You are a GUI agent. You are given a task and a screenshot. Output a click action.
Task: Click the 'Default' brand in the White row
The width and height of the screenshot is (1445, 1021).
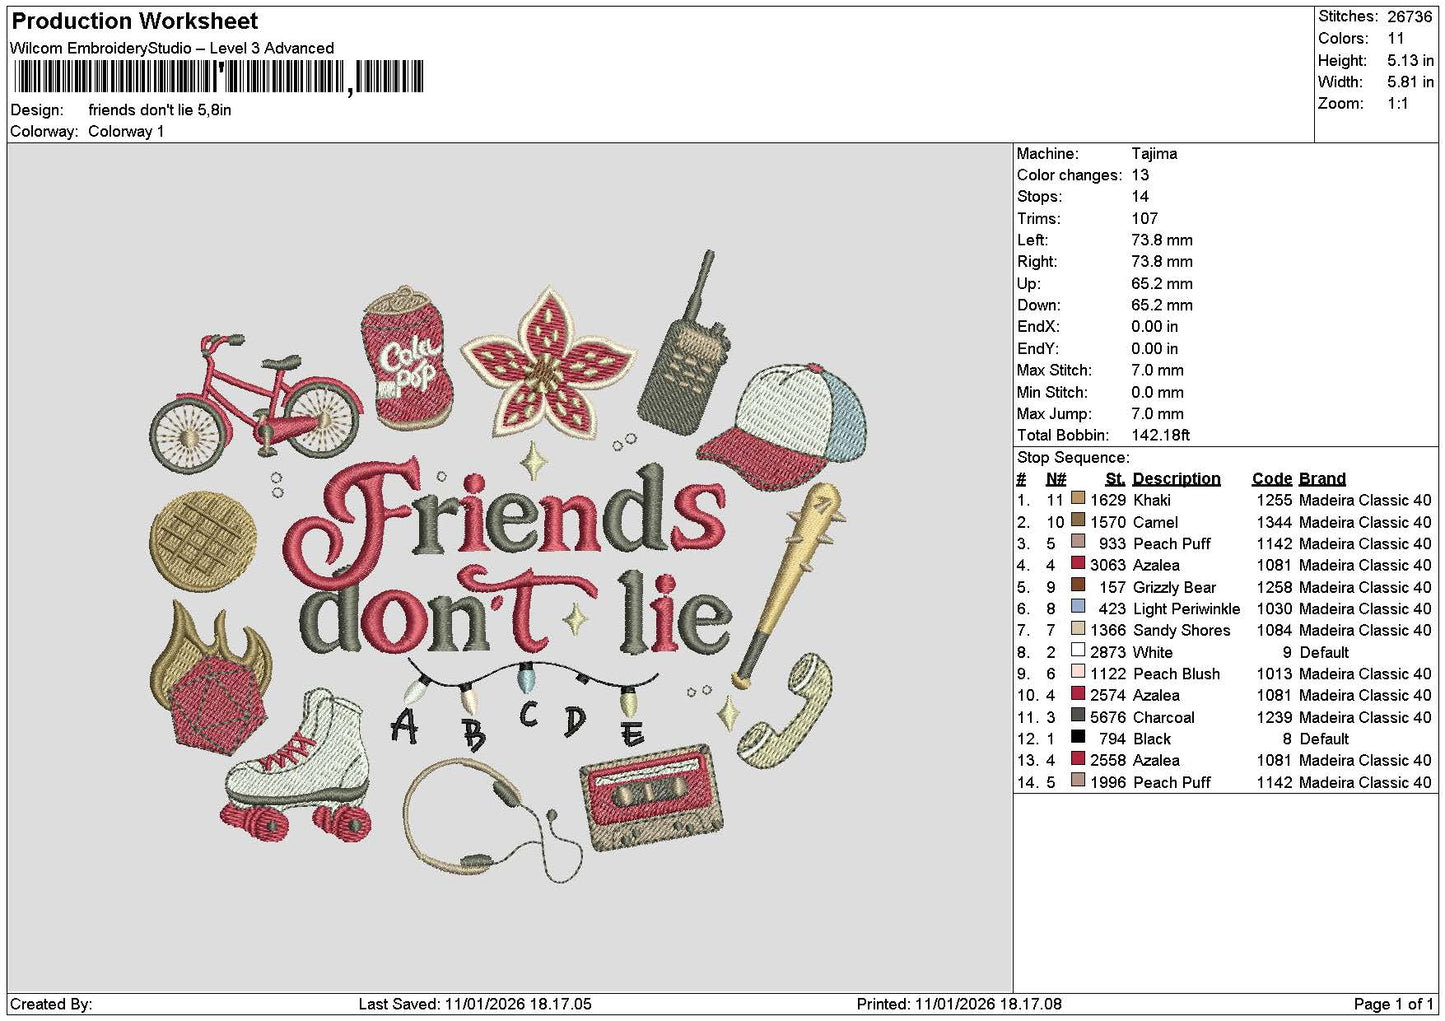coord(1324,652)
